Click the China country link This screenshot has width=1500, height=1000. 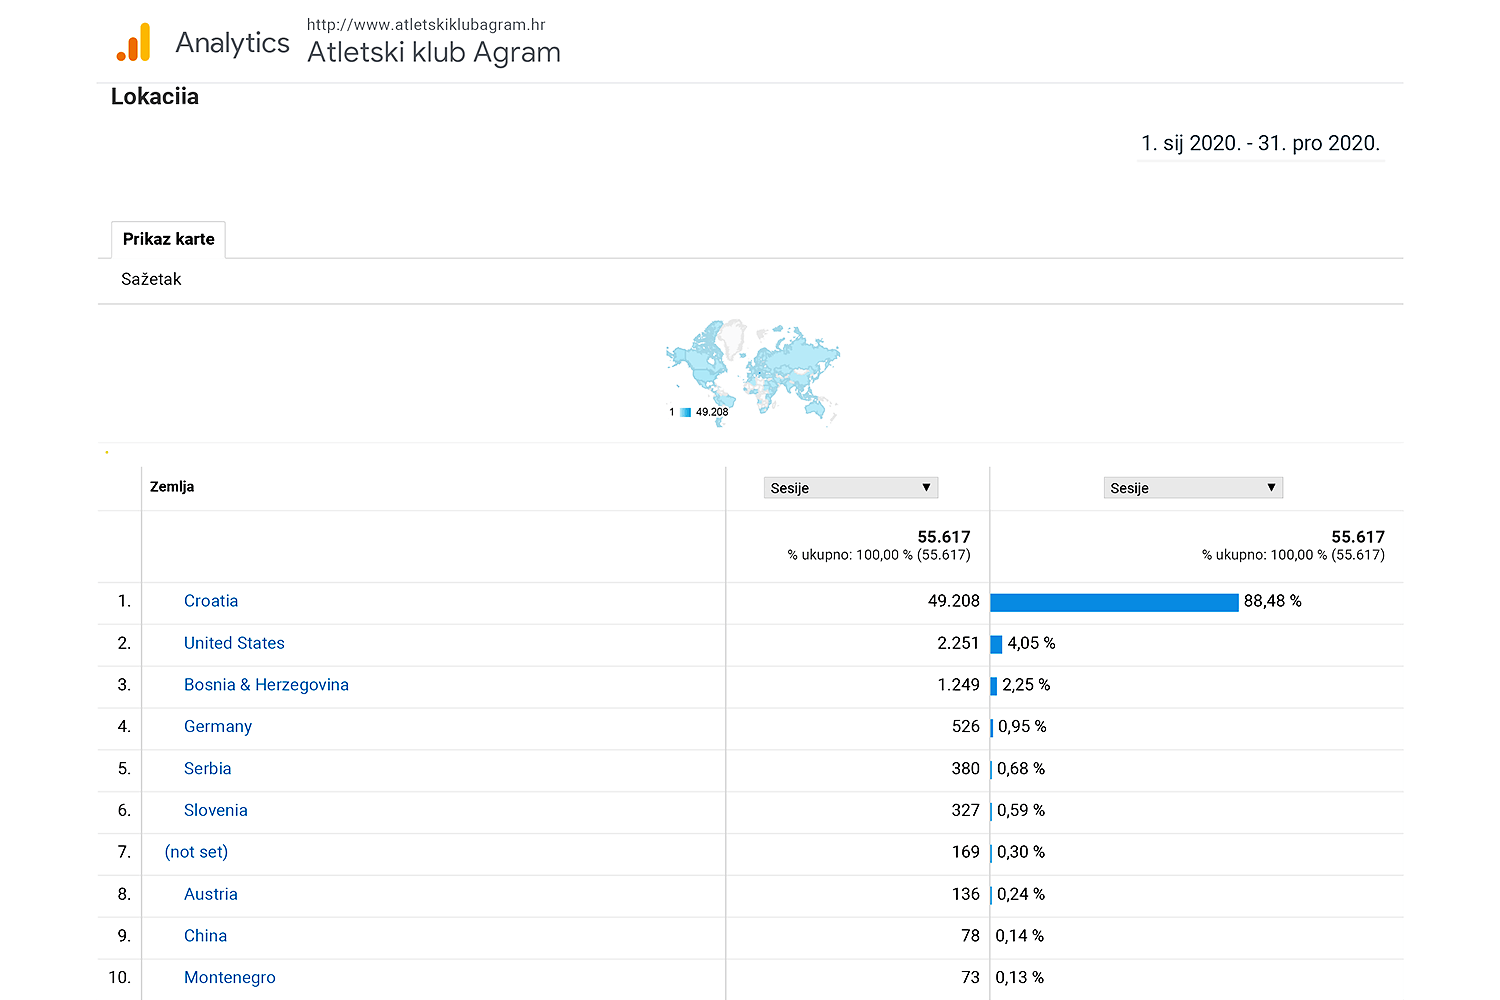[x=205, y=936]
